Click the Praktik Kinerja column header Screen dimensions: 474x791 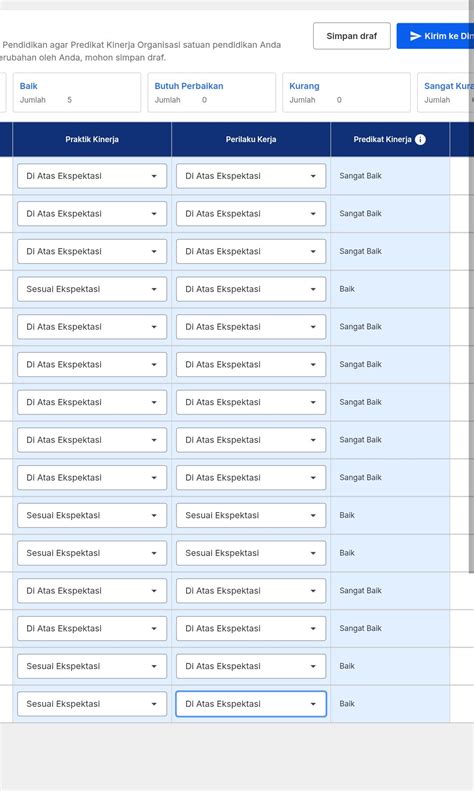coord(92,139)
